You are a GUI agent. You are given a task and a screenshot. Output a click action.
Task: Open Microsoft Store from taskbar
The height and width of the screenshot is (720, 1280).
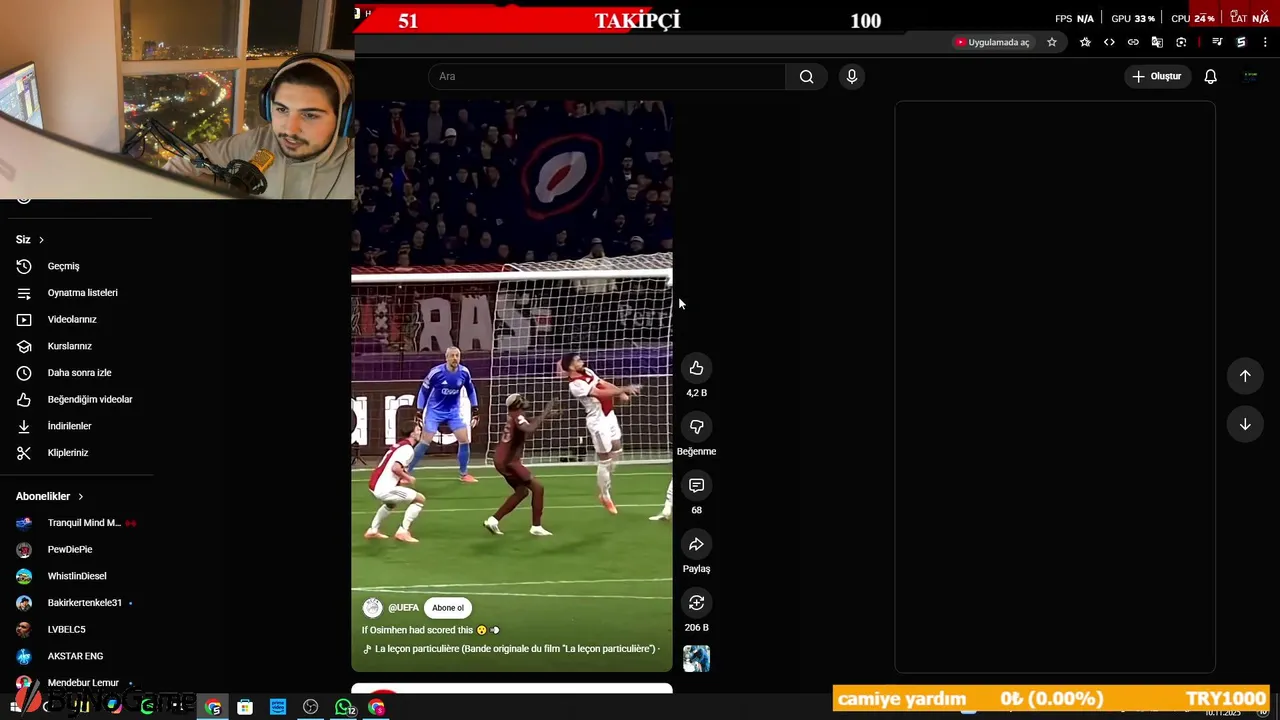[x=245, y=708]
